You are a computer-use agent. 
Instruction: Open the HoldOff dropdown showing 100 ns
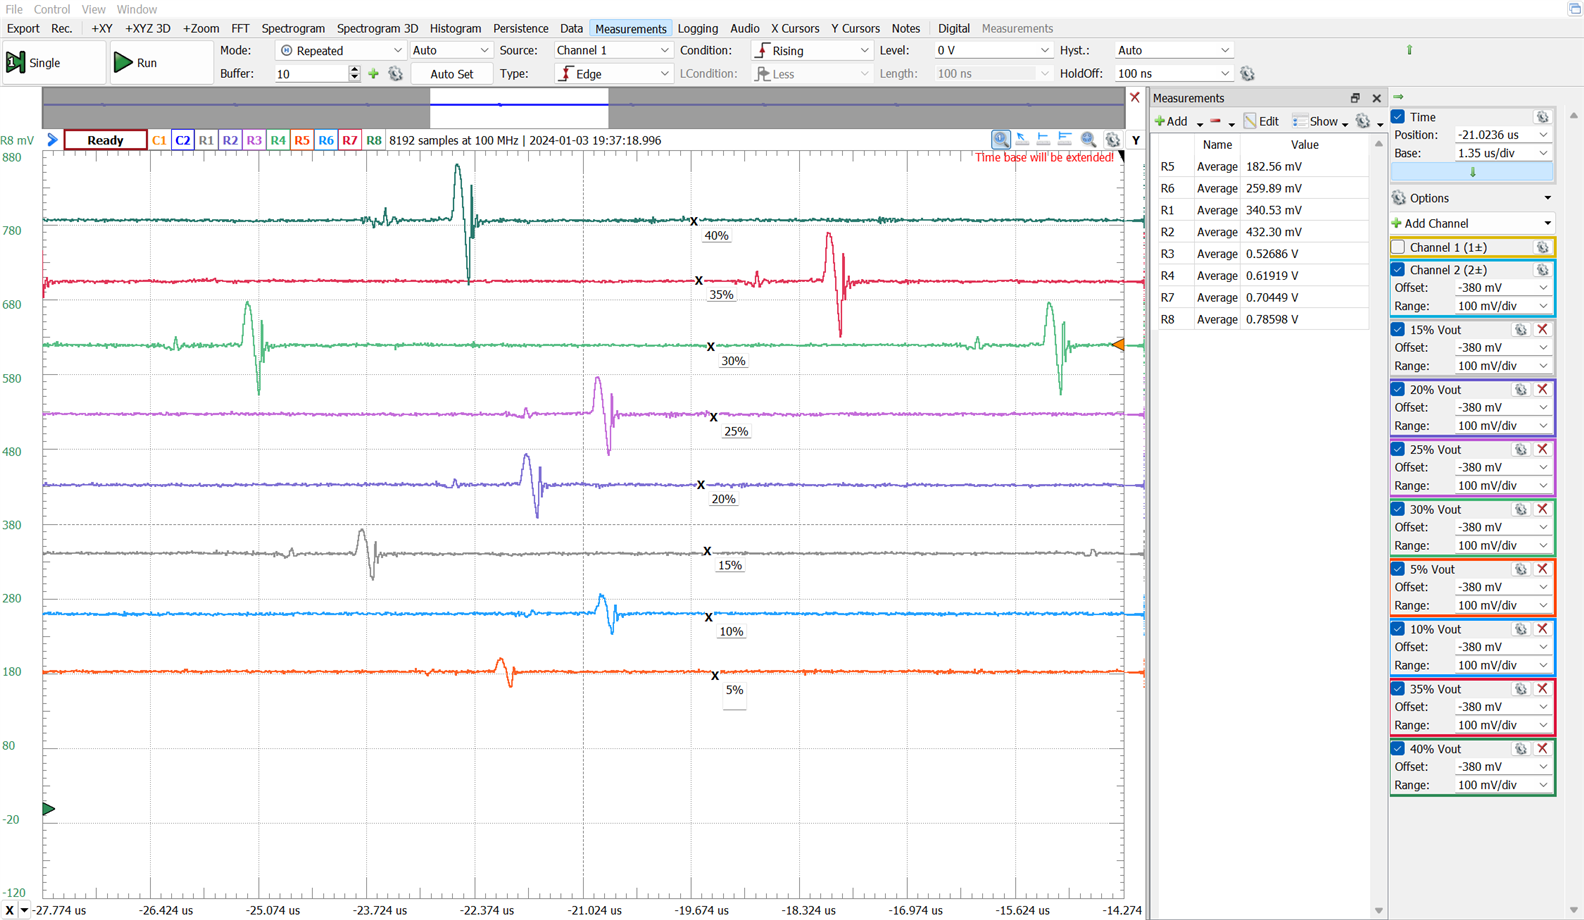click(x=1173, y=74)
